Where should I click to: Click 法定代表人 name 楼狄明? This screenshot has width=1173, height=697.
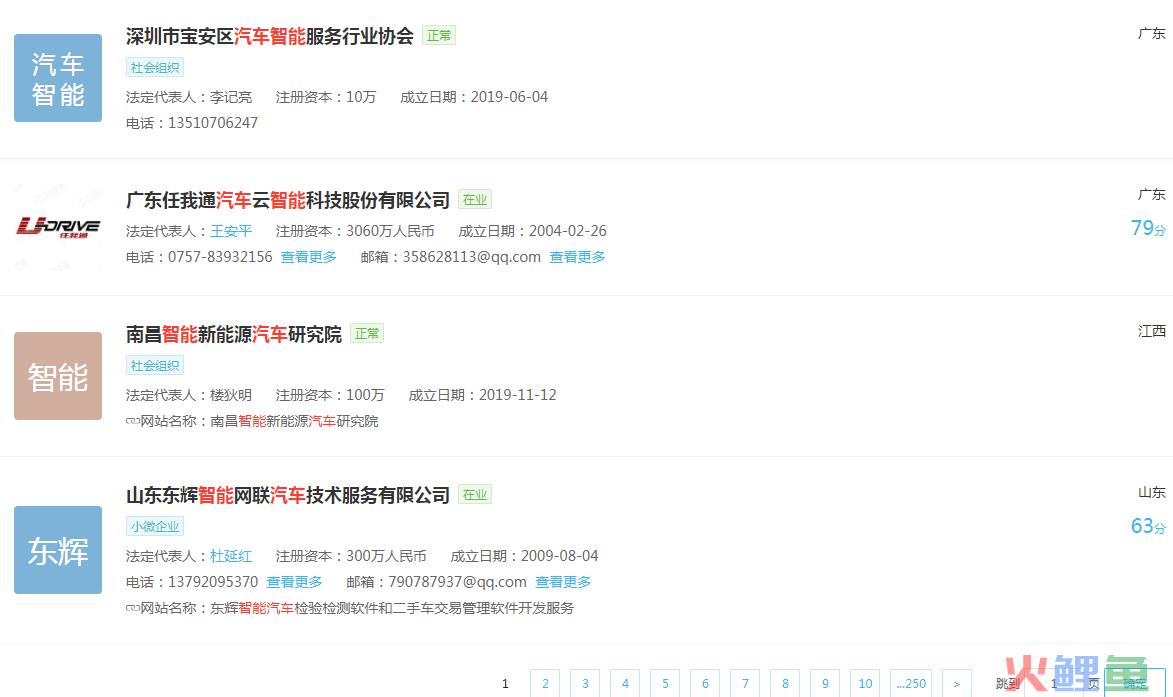tap(231, 395)
